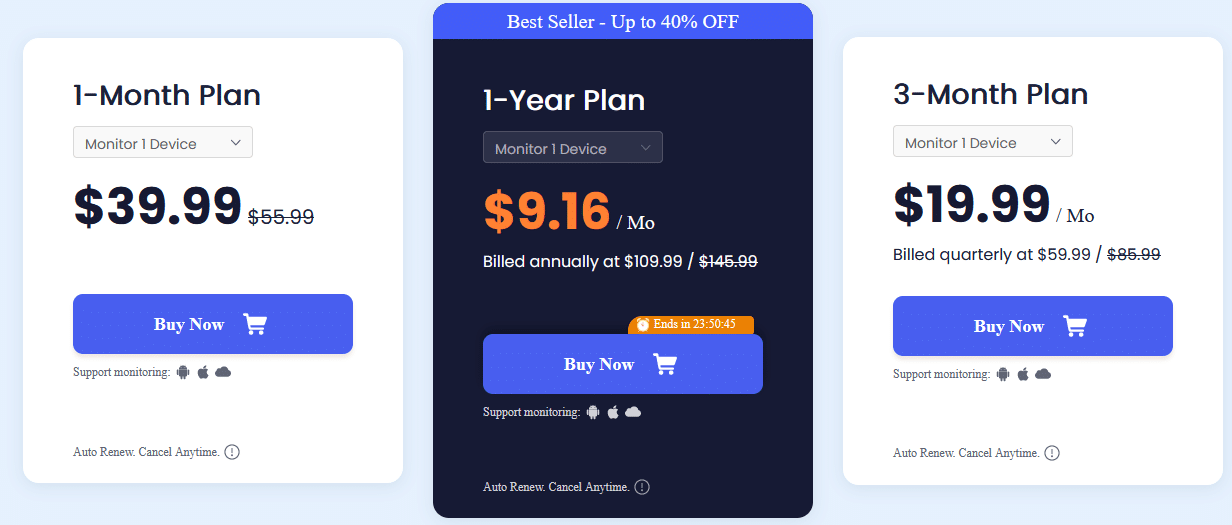Click the Android icon under 1-Month Plan
The height and width of the screenshot is (525, 1232).
183,372
